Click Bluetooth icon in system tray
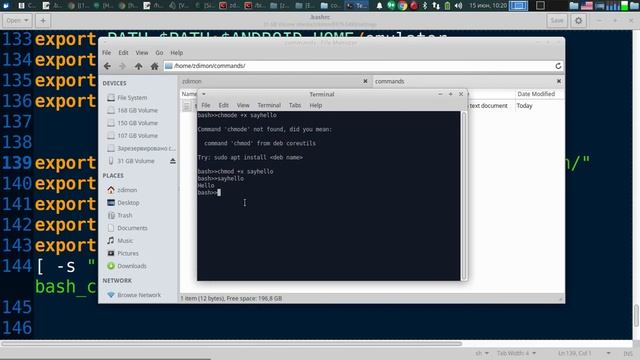Screen dimensions: 640x360 click(424, 5)
